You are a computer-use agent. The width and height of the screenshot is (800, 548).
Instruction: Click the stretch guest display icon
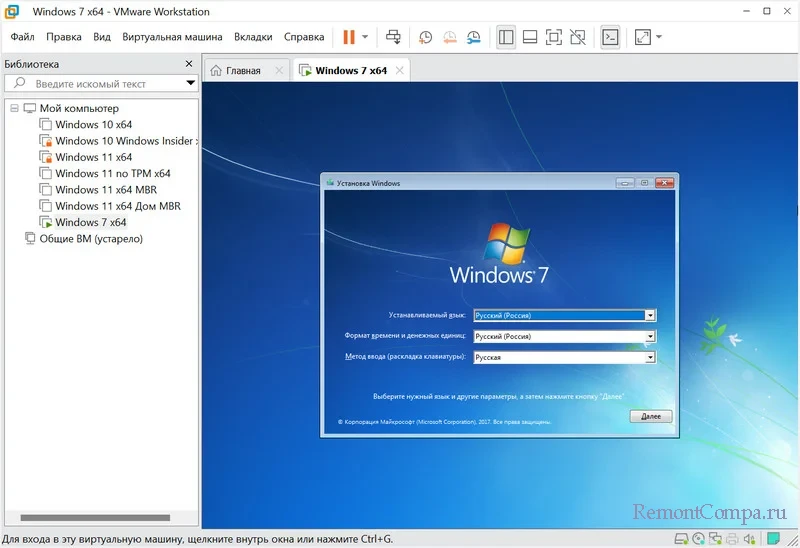(642, 37)
